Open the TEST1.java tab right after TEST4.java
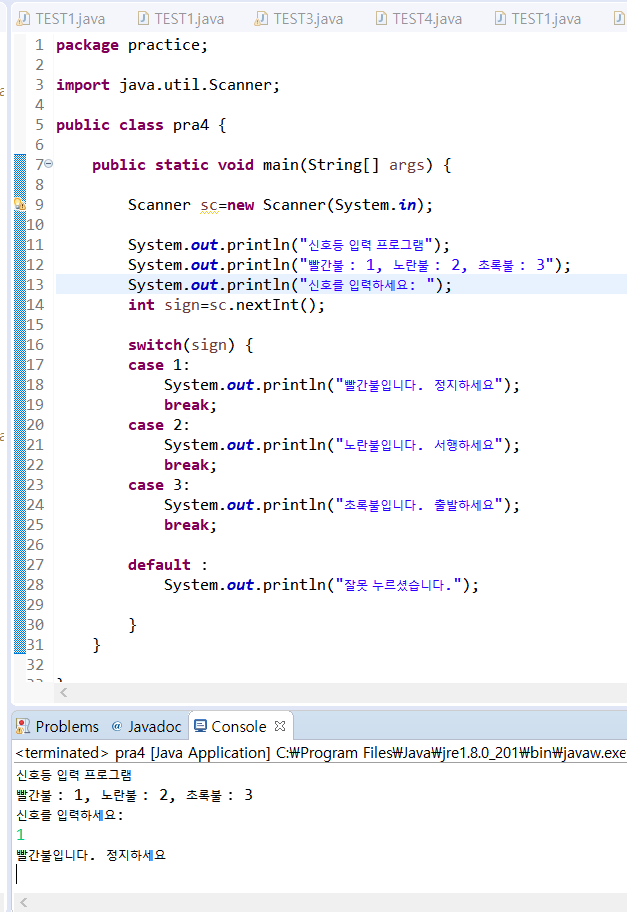The height and width of the screenshot is (912, 627). point(537,19)
